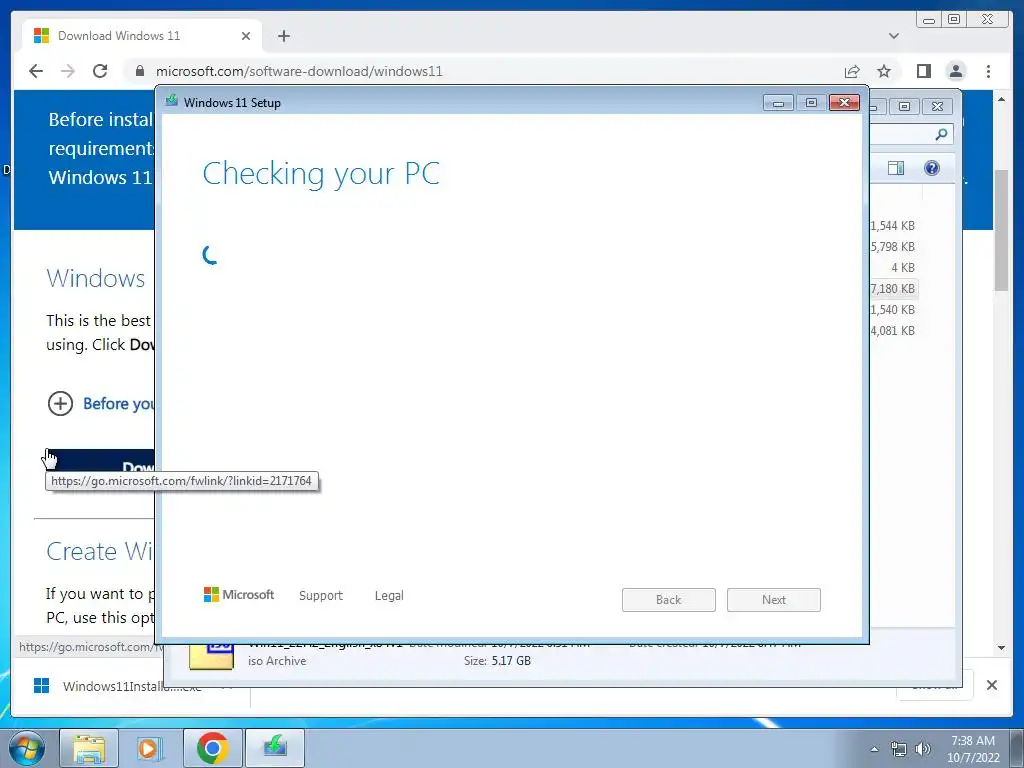Click the Windows 11 Setup title icon

tap(172, 101)
